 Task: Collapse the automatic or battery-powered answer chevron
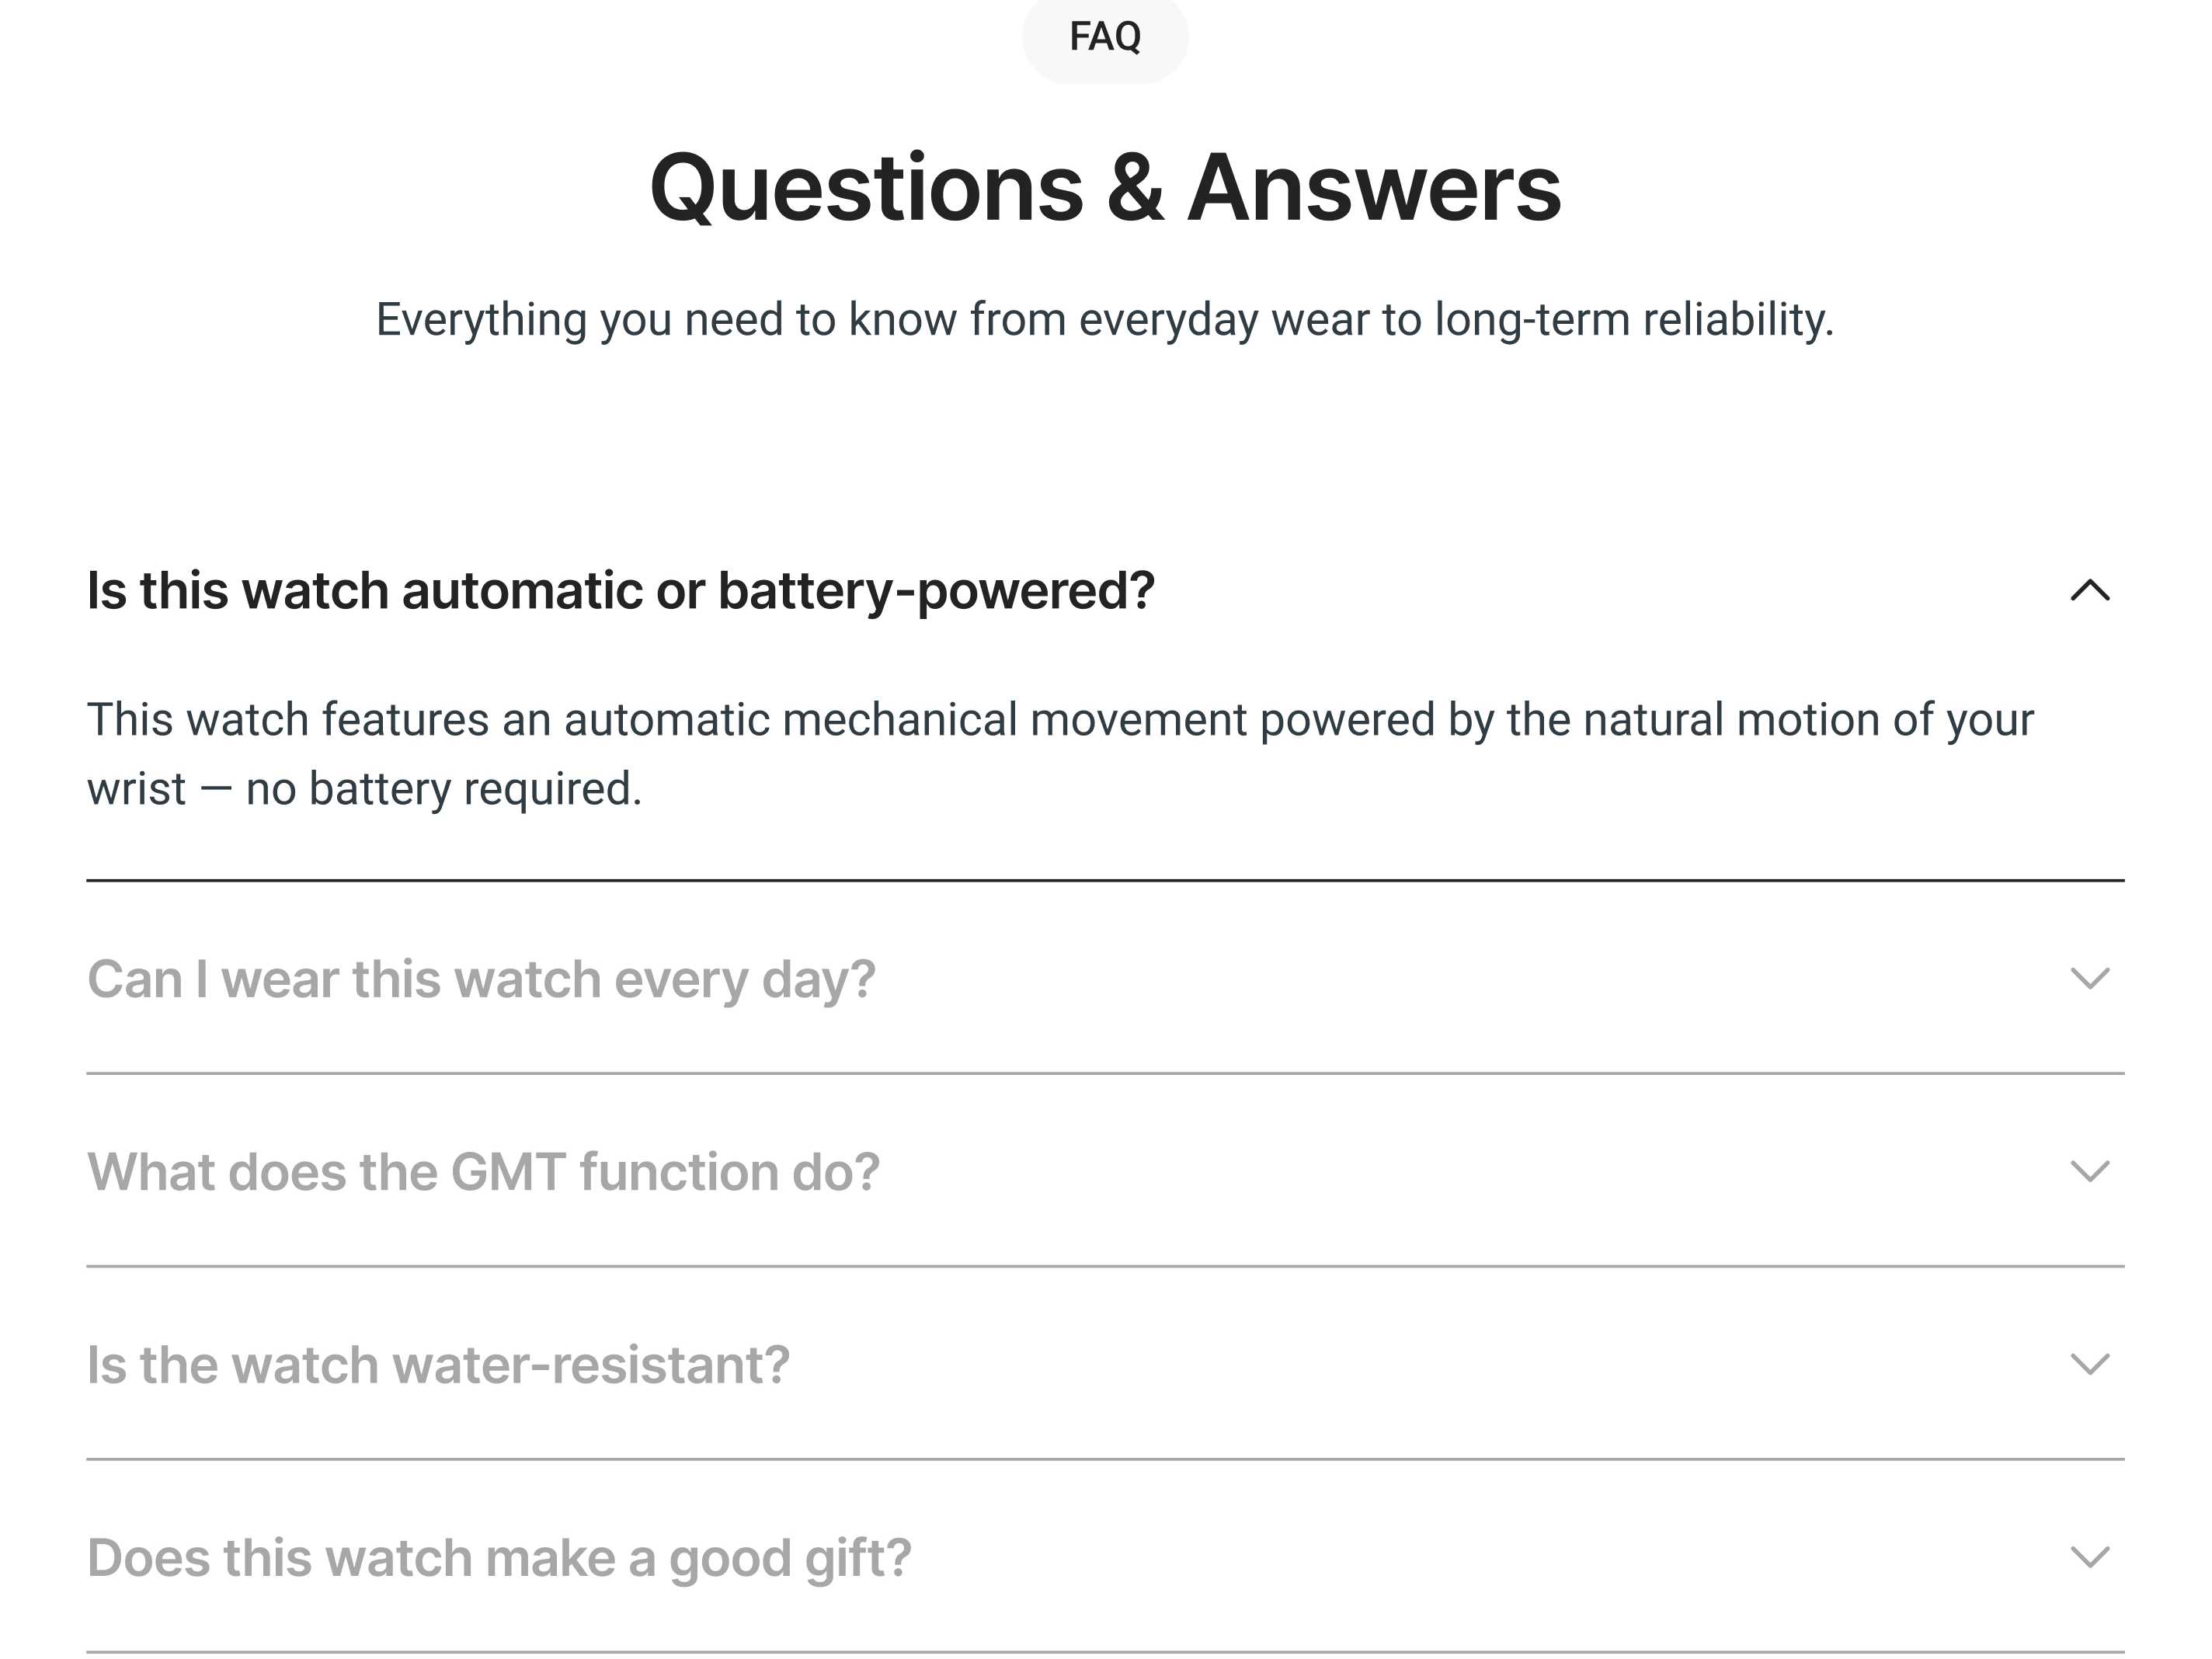[2089, 591]
